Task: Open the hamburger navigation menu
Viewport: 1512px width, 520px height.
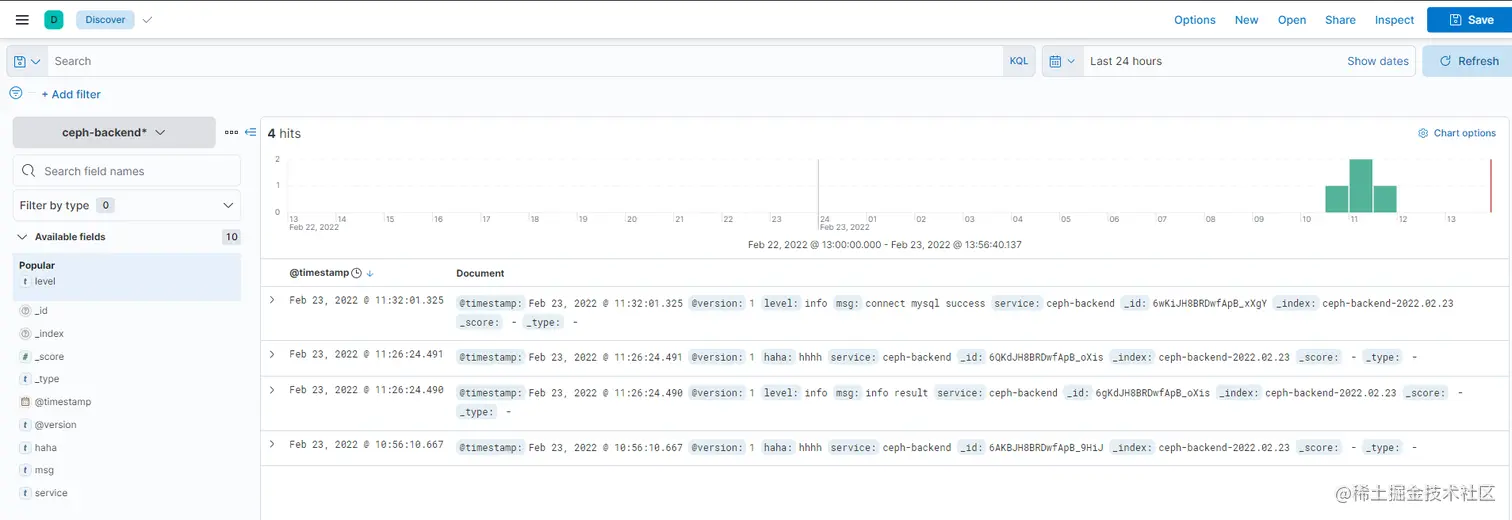Action: click(22, 19)
